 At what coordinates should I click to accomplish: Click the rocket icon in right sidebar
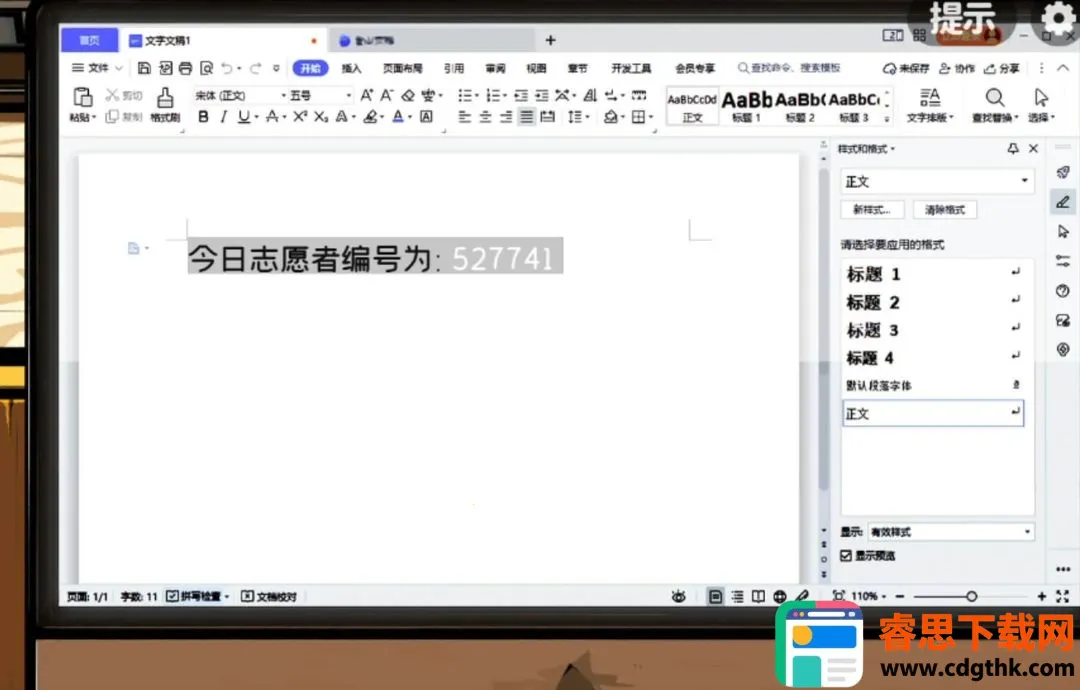1063,172
